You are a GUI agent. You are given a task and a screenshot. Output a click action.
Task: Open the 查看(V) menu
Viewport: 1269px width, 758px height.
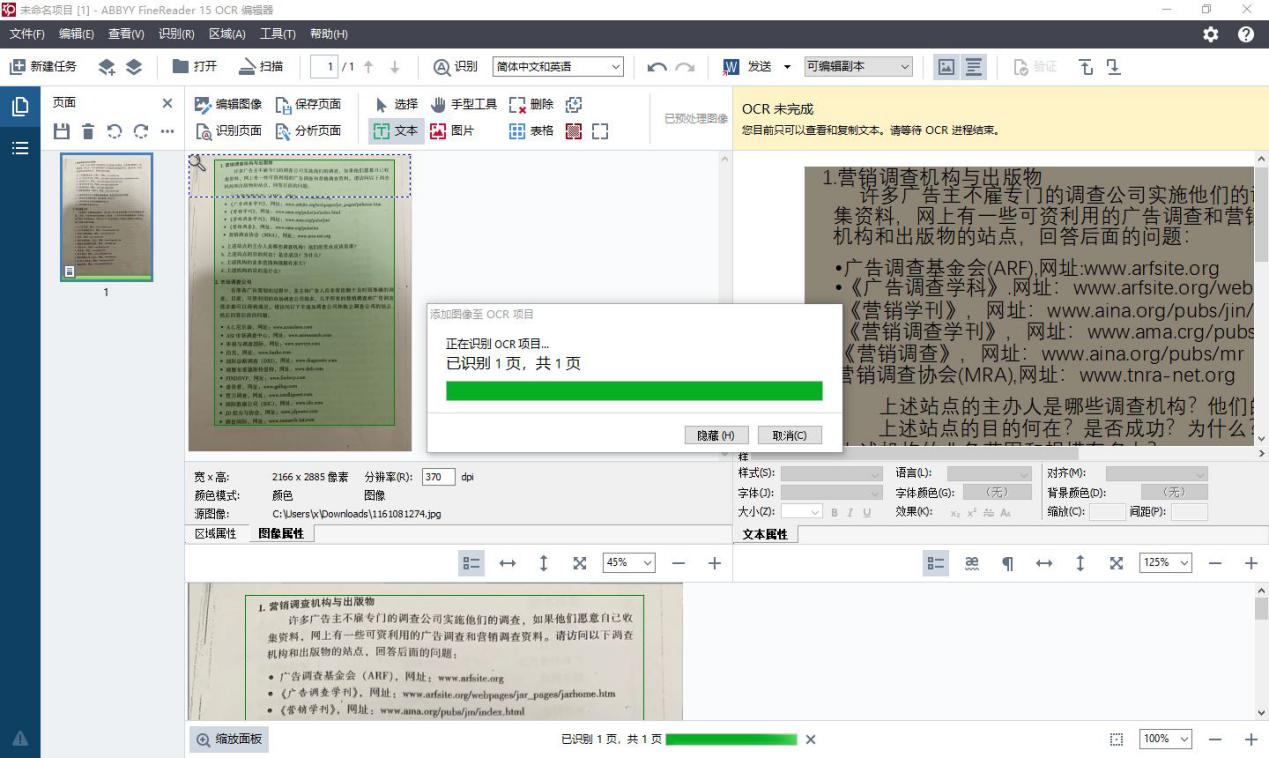tap(126, 34)
